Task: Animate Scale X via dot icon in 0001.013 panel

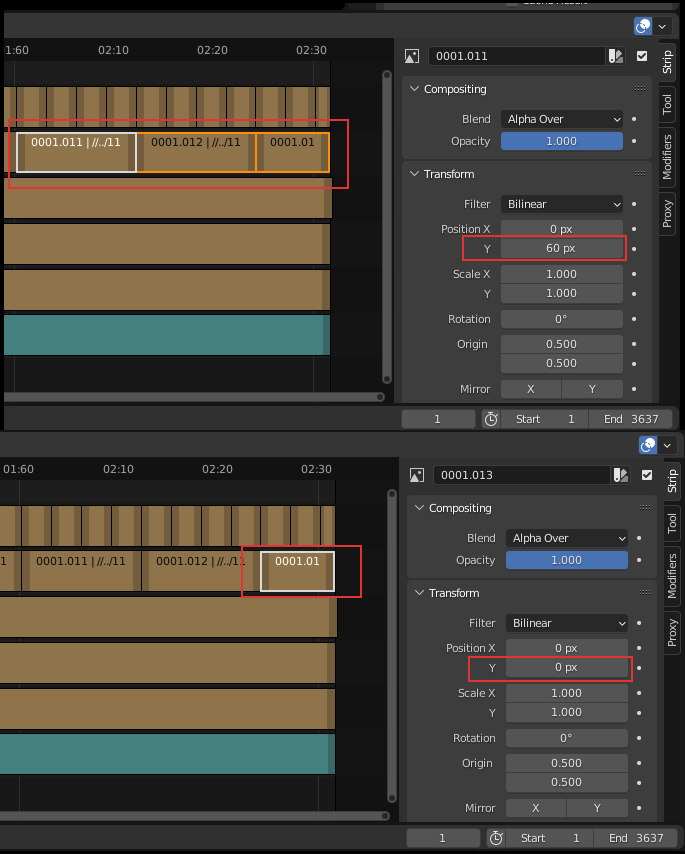Action: (x=639, y=693)
